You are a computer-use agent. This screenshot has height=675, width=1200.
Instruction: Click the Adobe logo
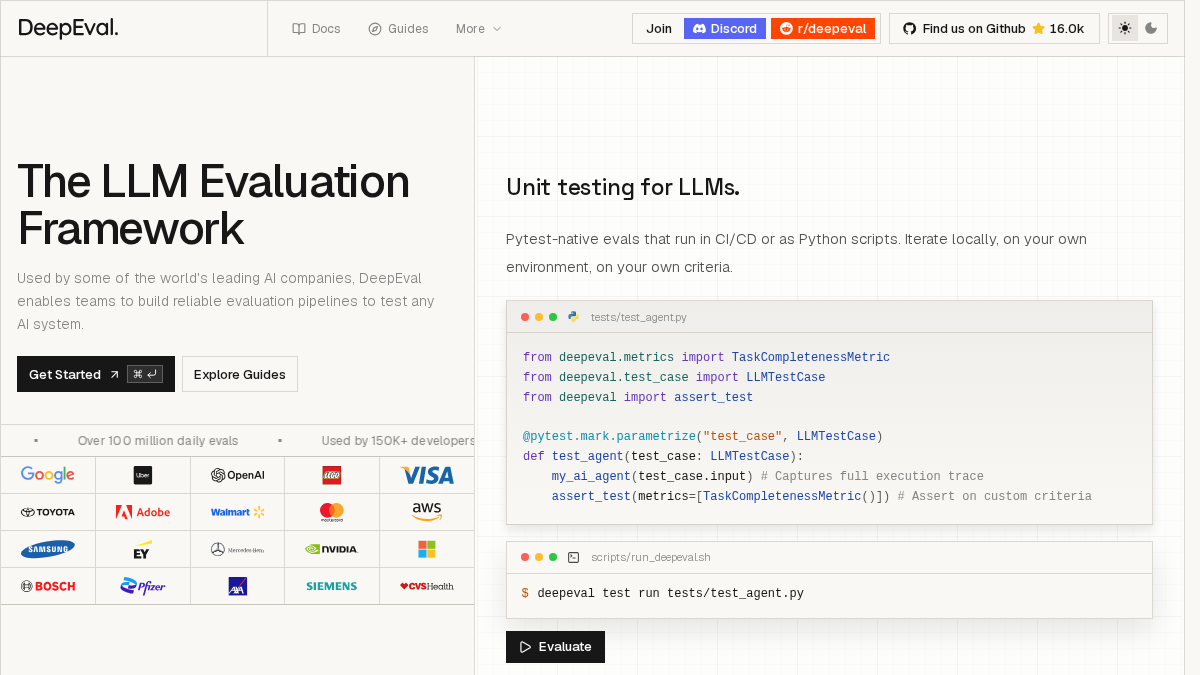[x=142, y=512]
